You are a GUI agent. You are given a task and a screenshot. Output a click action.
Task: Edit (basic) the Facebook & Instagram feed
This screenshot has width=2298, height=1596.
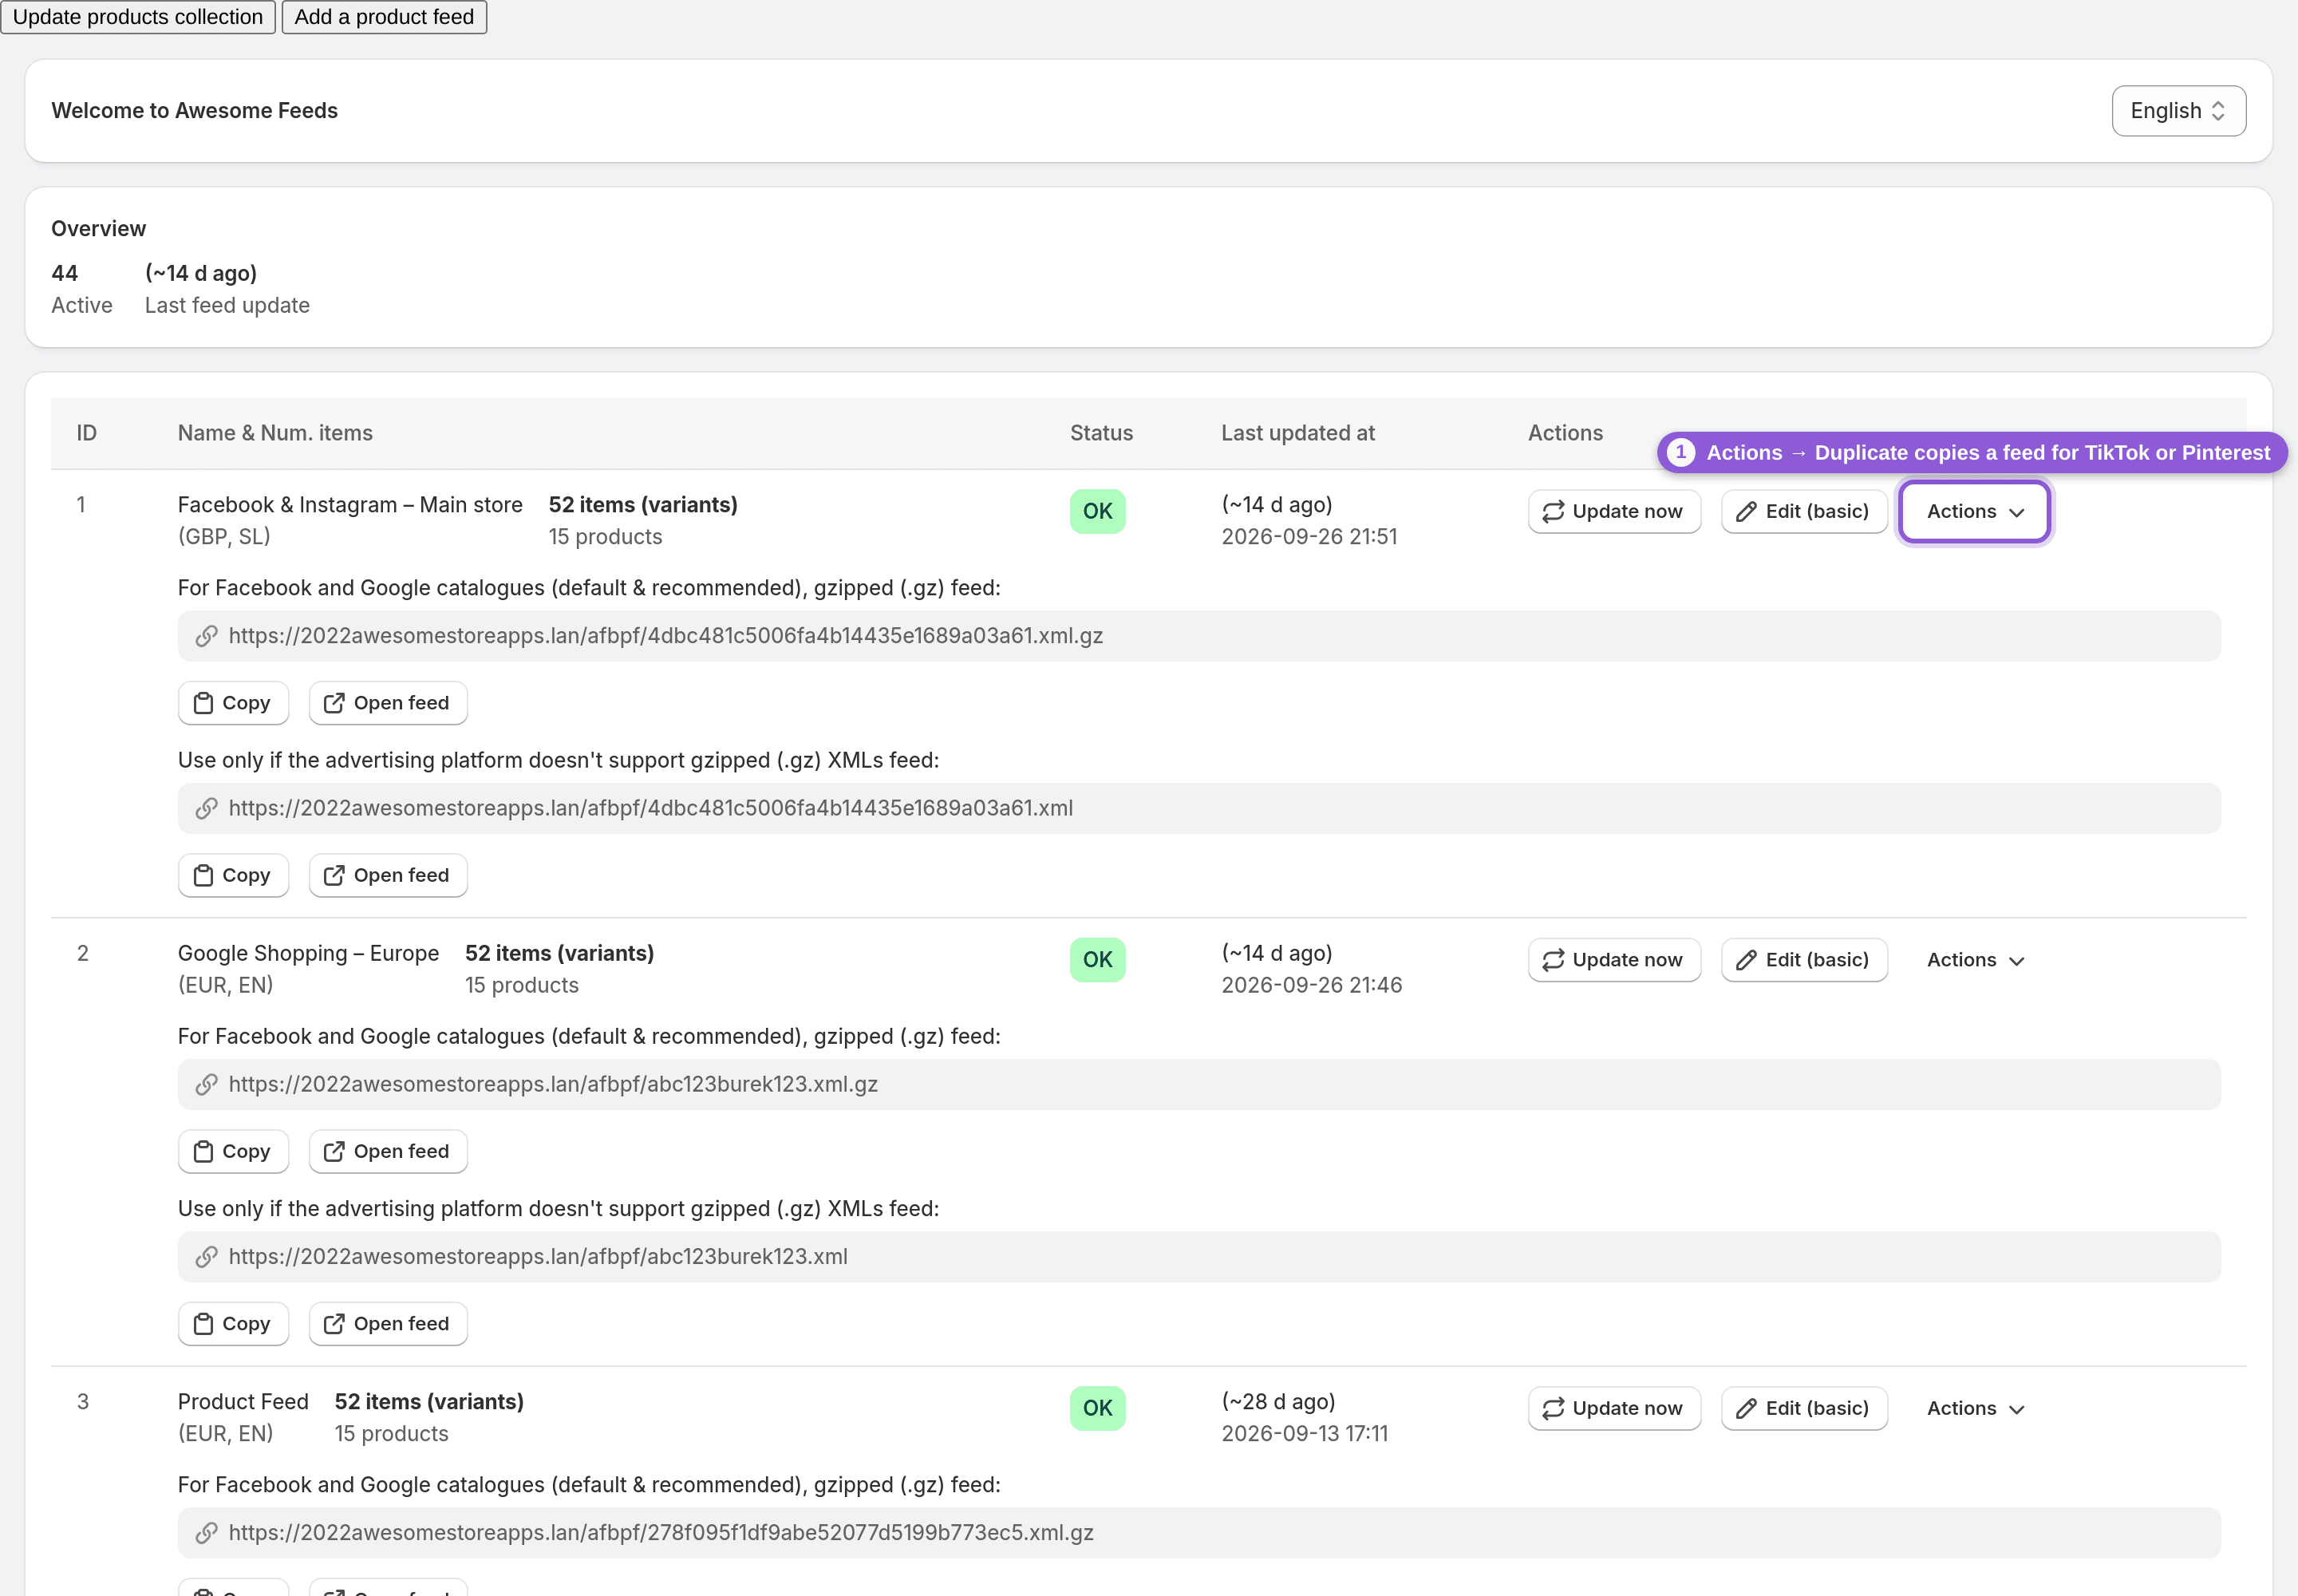pos(1804,511)
